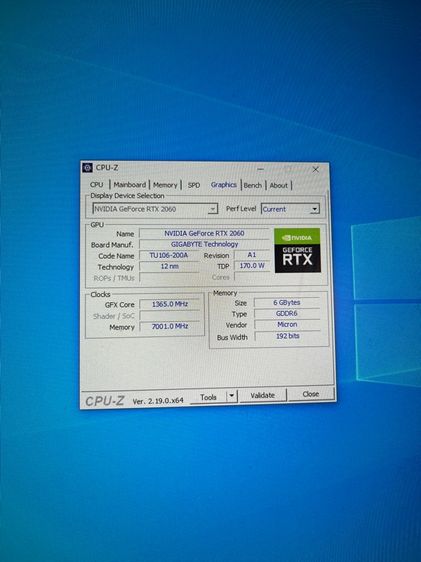This screenshot has height=562, width=421.
Task: Expand the Perf Level Current dropdown
Action: click(x=290, y=209)
